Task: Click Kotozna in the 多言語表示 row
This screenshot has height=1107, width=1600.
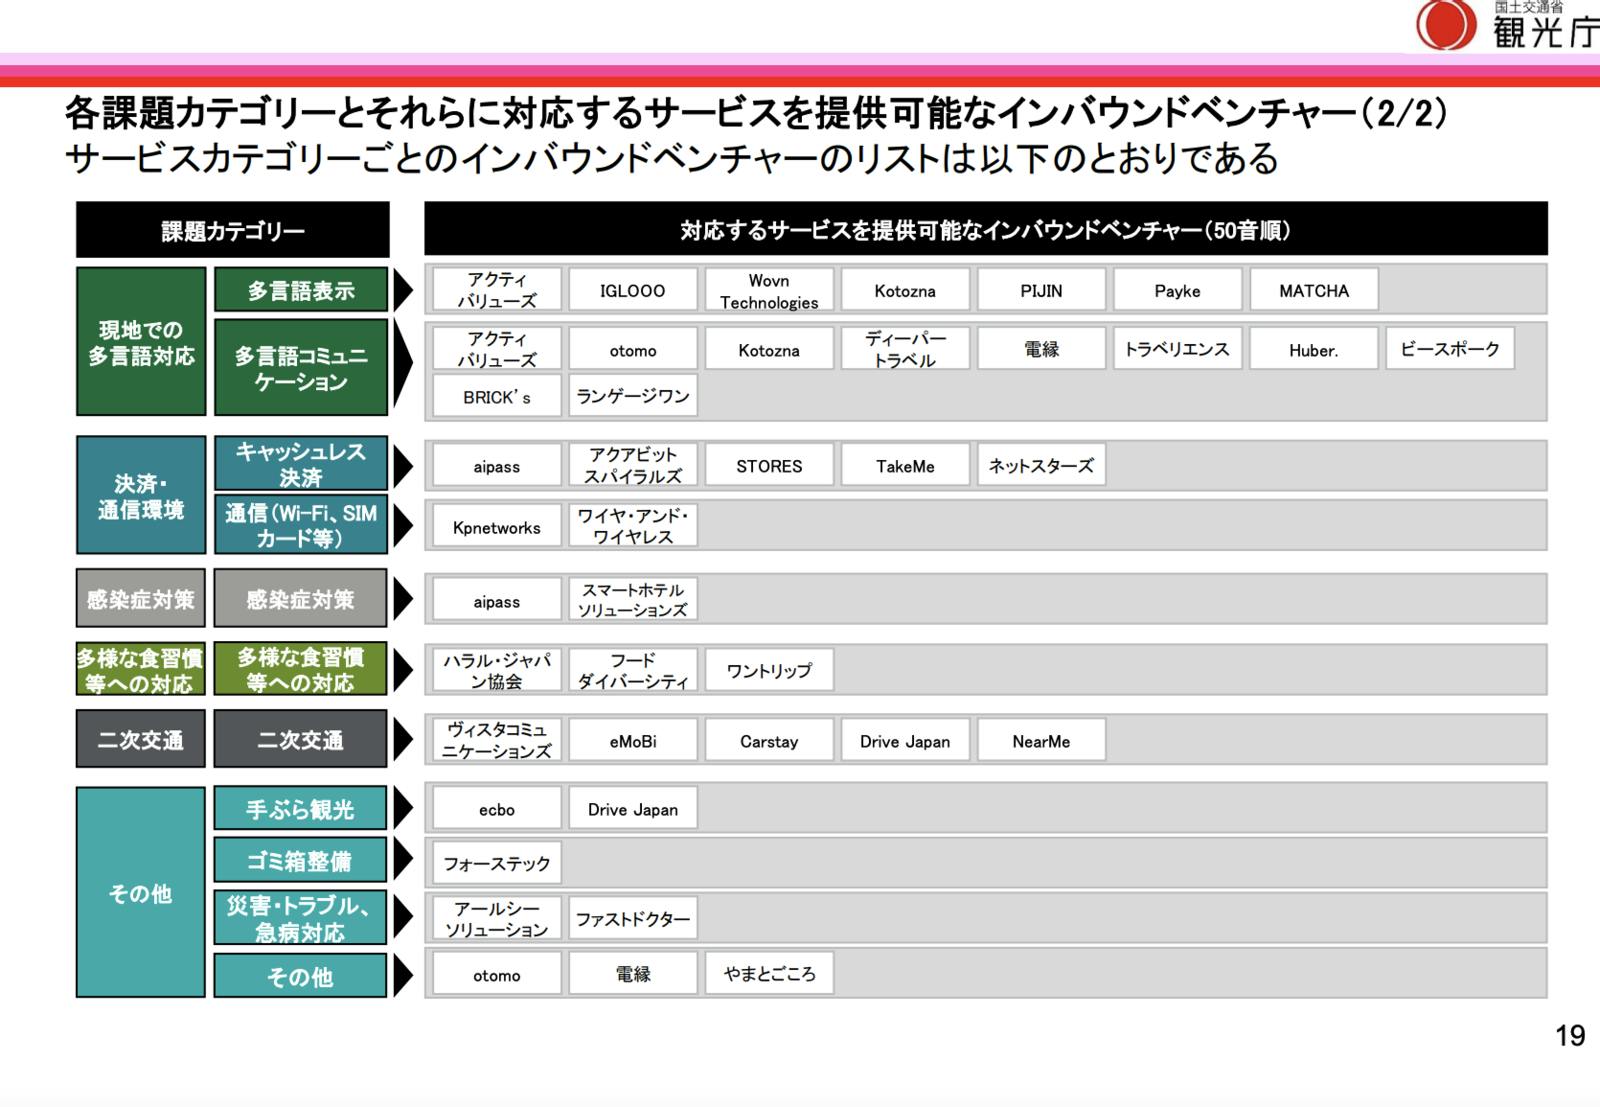Action: click(905, 290)
